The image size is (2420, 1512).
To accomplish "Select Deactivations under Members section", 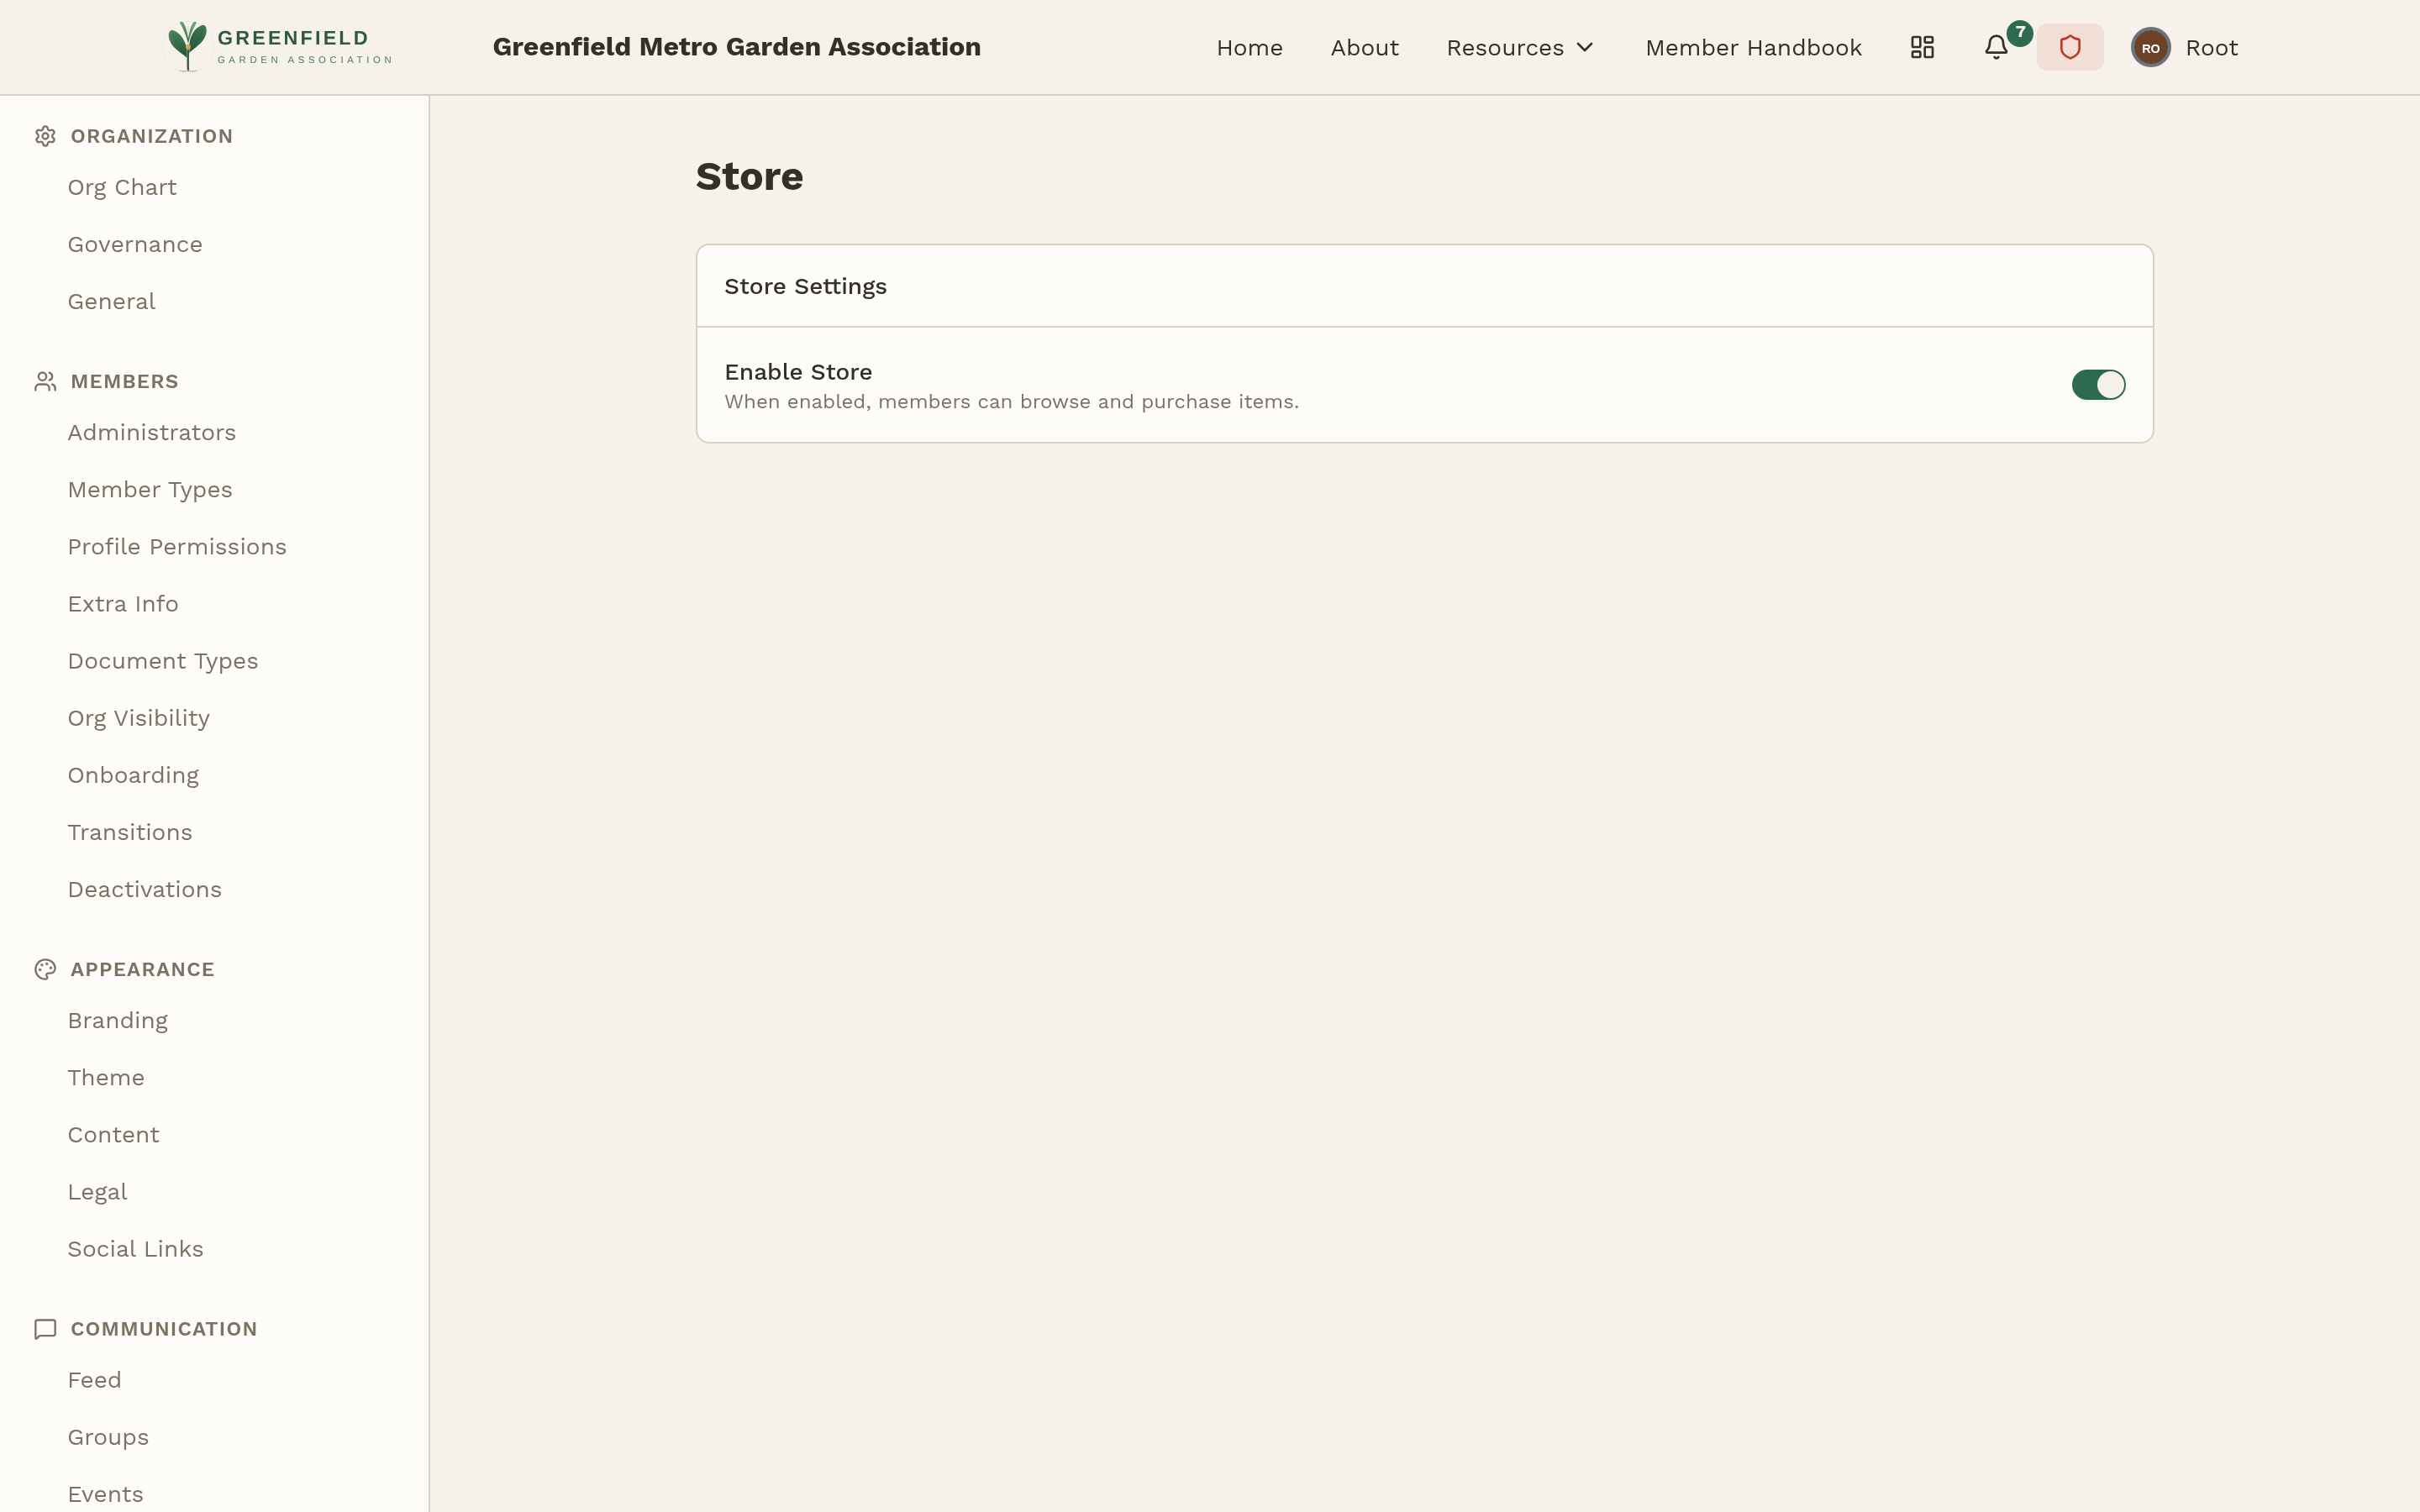I will (x=144, y=889).
